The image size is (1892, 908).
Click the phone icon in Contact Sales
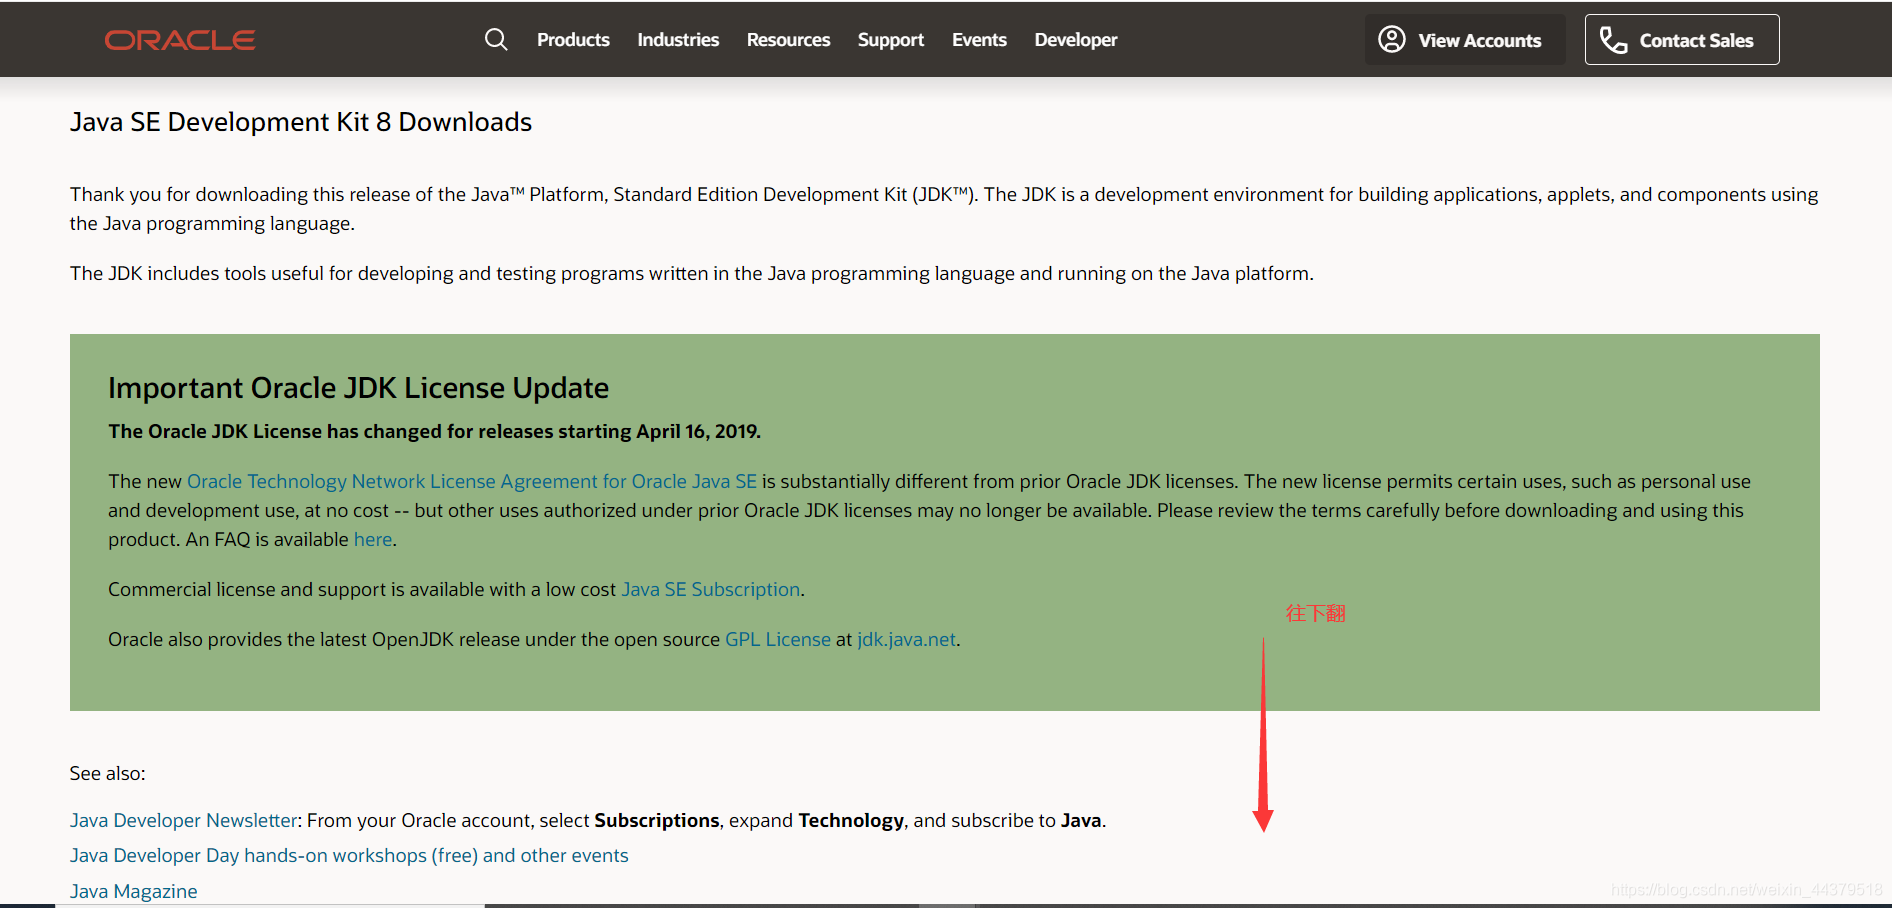[1613, 40]
